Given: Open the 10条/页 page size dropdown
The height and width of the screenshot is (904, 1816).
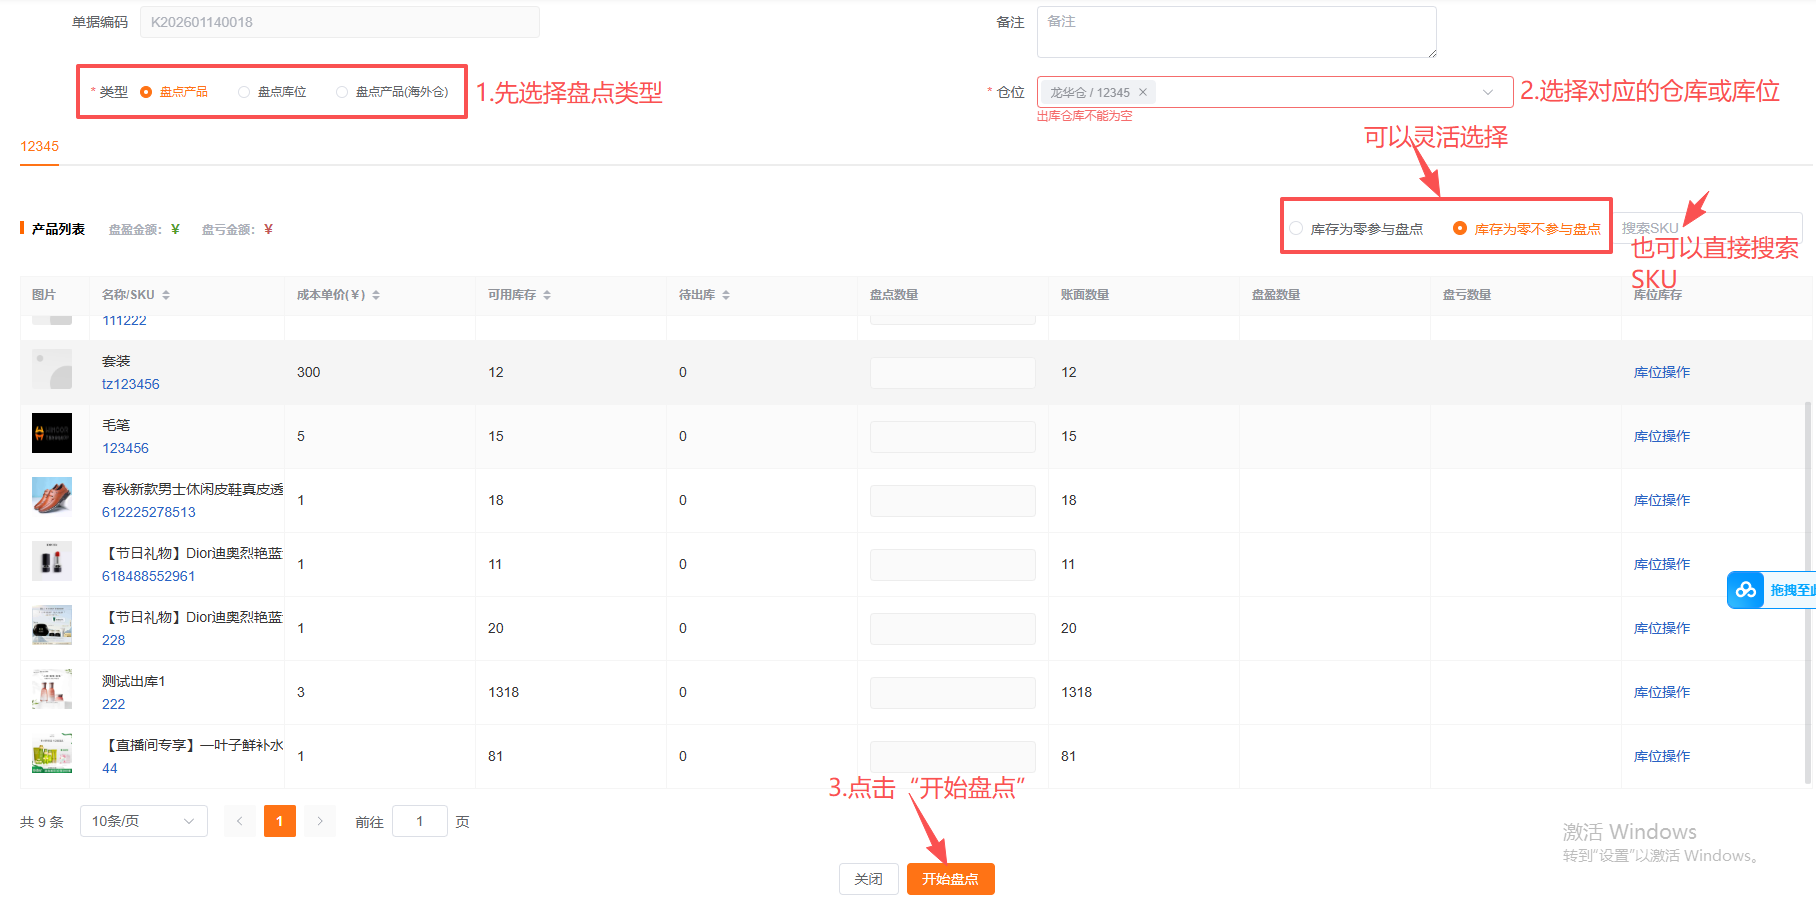Looking at the screenshot, I should click(143, 821).
